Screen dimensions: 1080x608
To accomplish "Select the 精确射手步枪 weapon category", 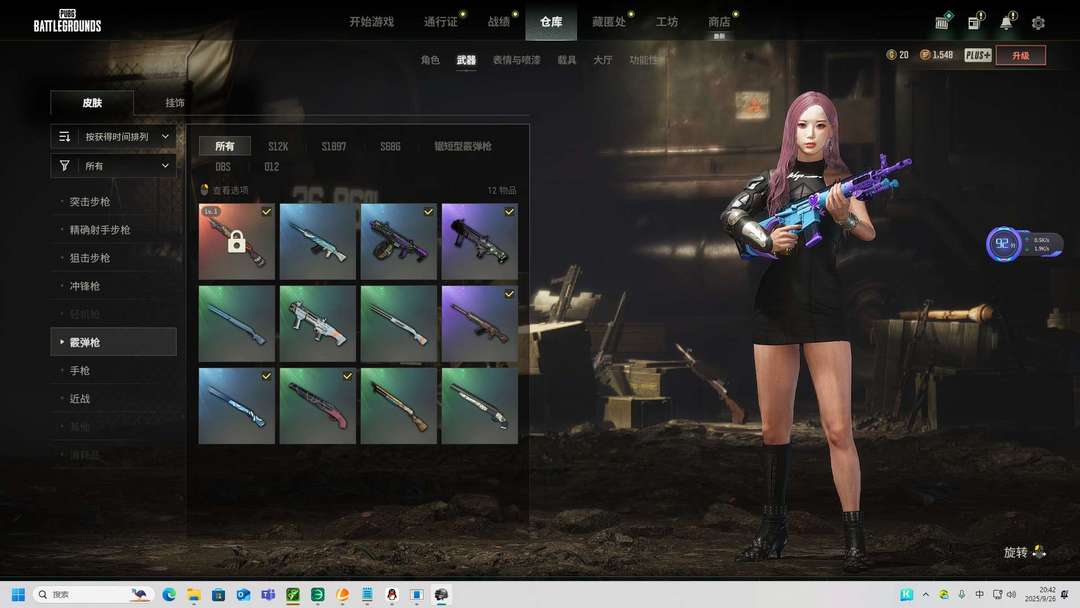I will point(100,230).
